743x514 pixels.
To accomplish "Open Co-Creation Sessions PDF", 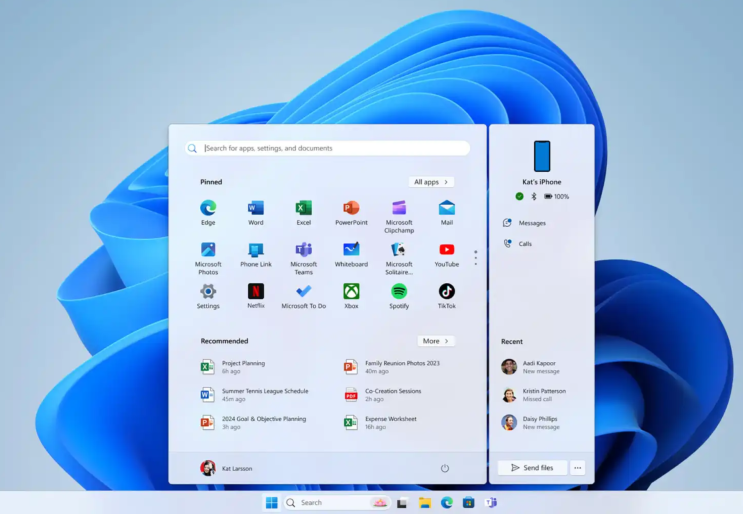I will pyautogui.click(x=383, y=395).
